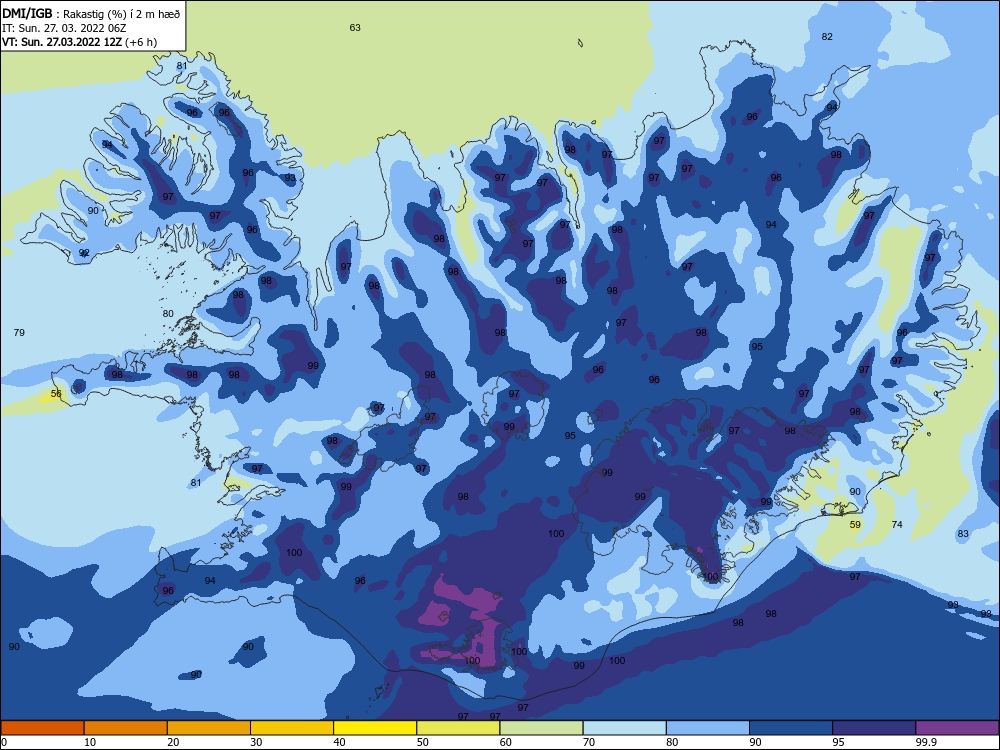Click the legend tick label 0

[x=4, y=742]
